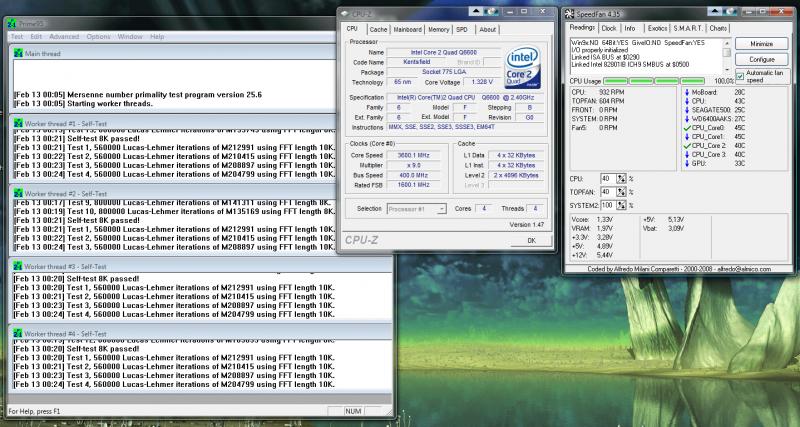Switch to the Mainboard tab in CPU-Z
800x427 pixels.
(x=408, y=30)
